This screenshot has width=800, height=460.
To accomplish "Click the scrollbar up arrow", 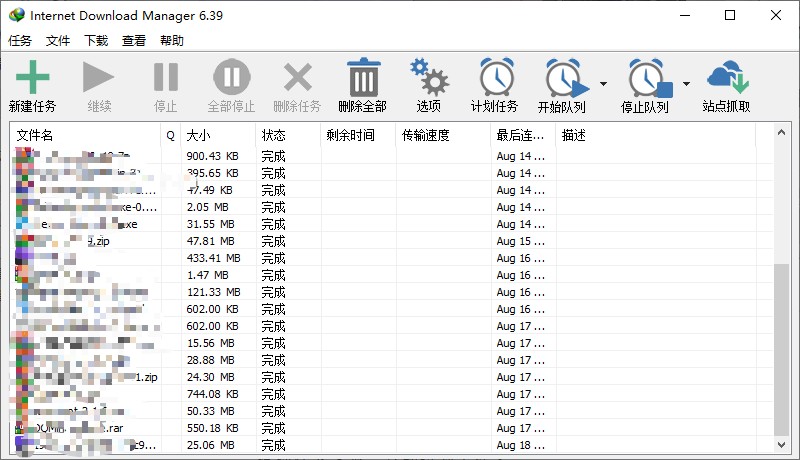I will [x=781, y=132].
